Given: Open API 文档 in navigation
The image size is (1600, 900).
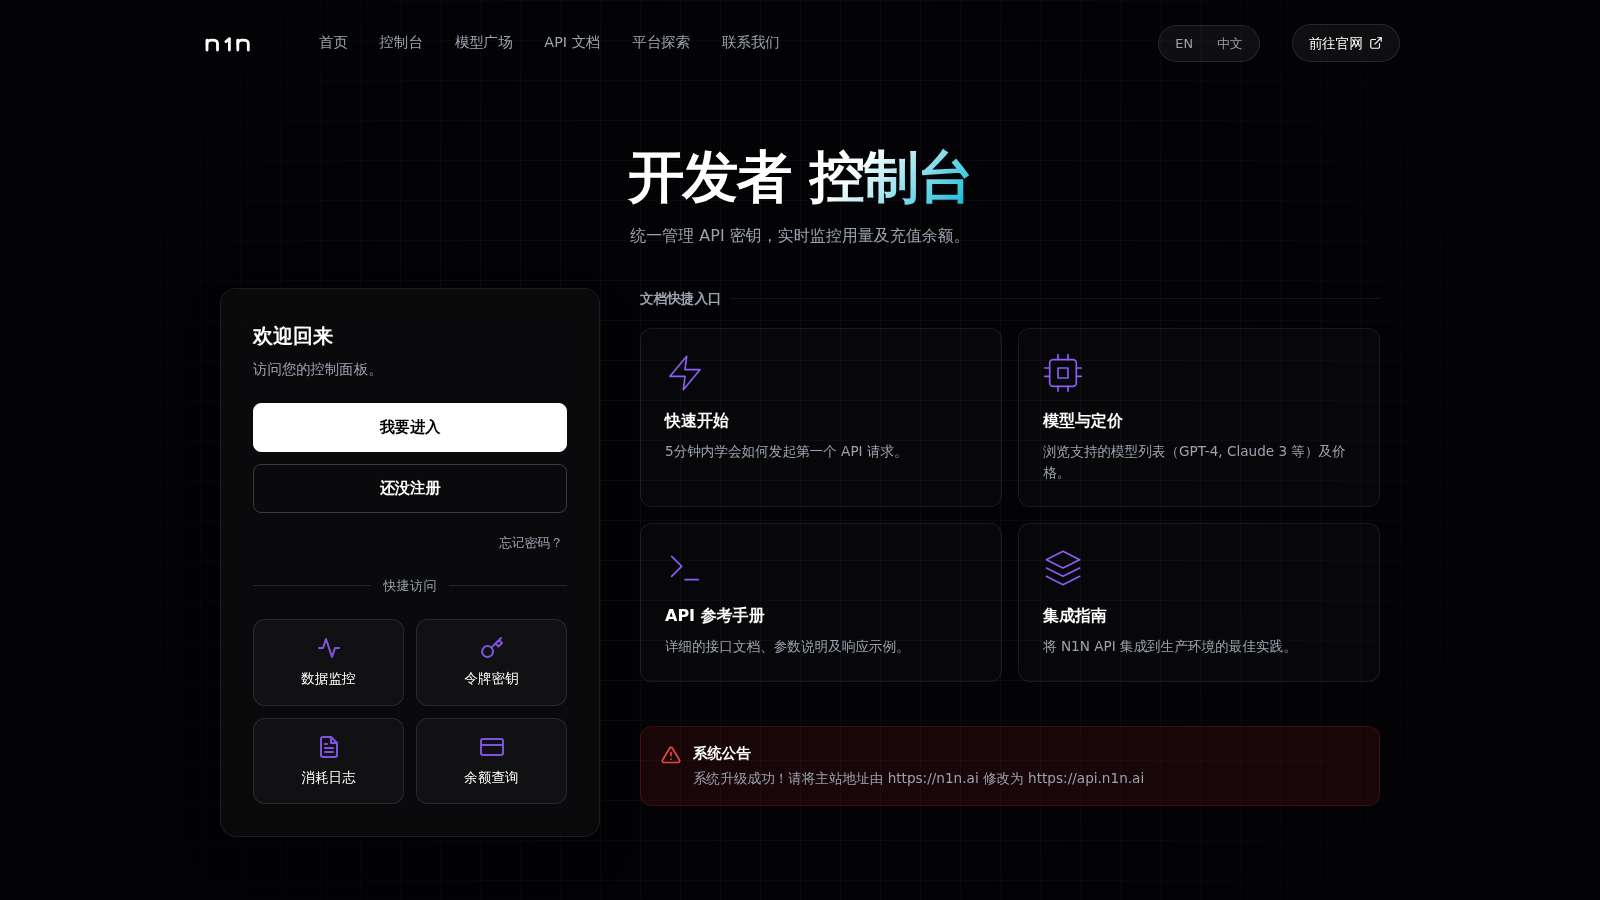Looking at the screenshot, I should (572, 42).
